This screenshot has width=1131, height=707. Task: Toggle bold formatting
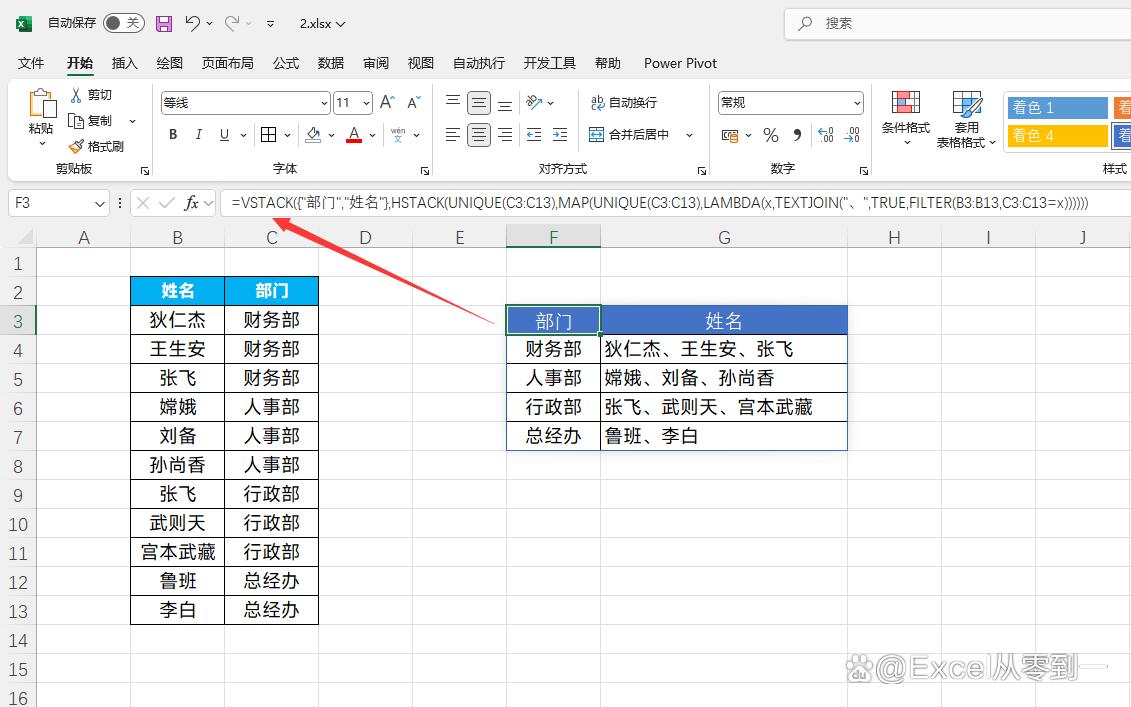[173, 135]
